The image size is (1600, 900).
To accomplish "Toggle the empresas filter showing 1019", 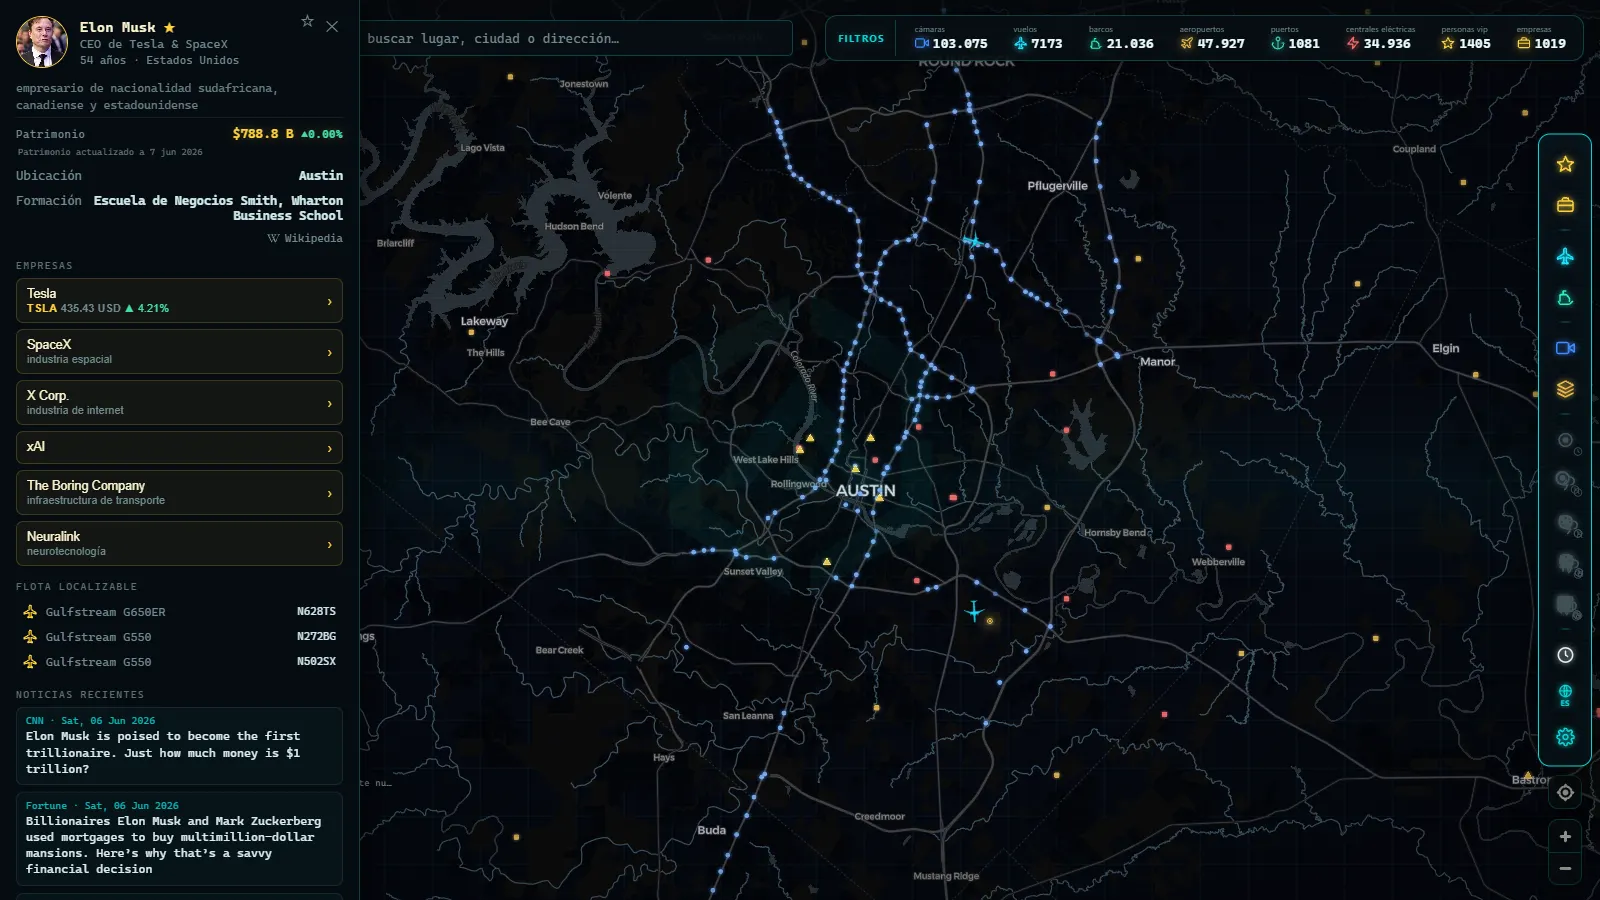I will [1541, 38].
